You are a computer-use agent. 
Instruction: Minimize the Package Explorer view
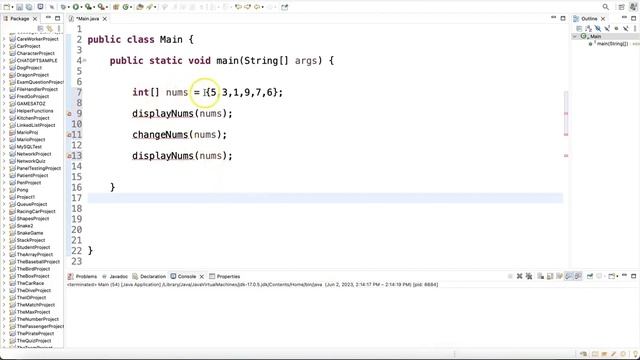pos(48,18)
